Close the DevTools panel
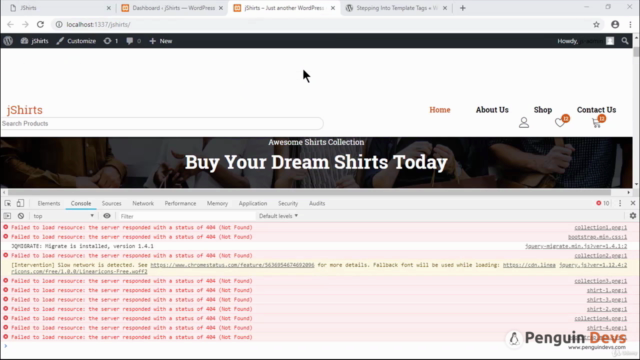The height and width of the screenshot is (360, 640). (x=633, y=203)
